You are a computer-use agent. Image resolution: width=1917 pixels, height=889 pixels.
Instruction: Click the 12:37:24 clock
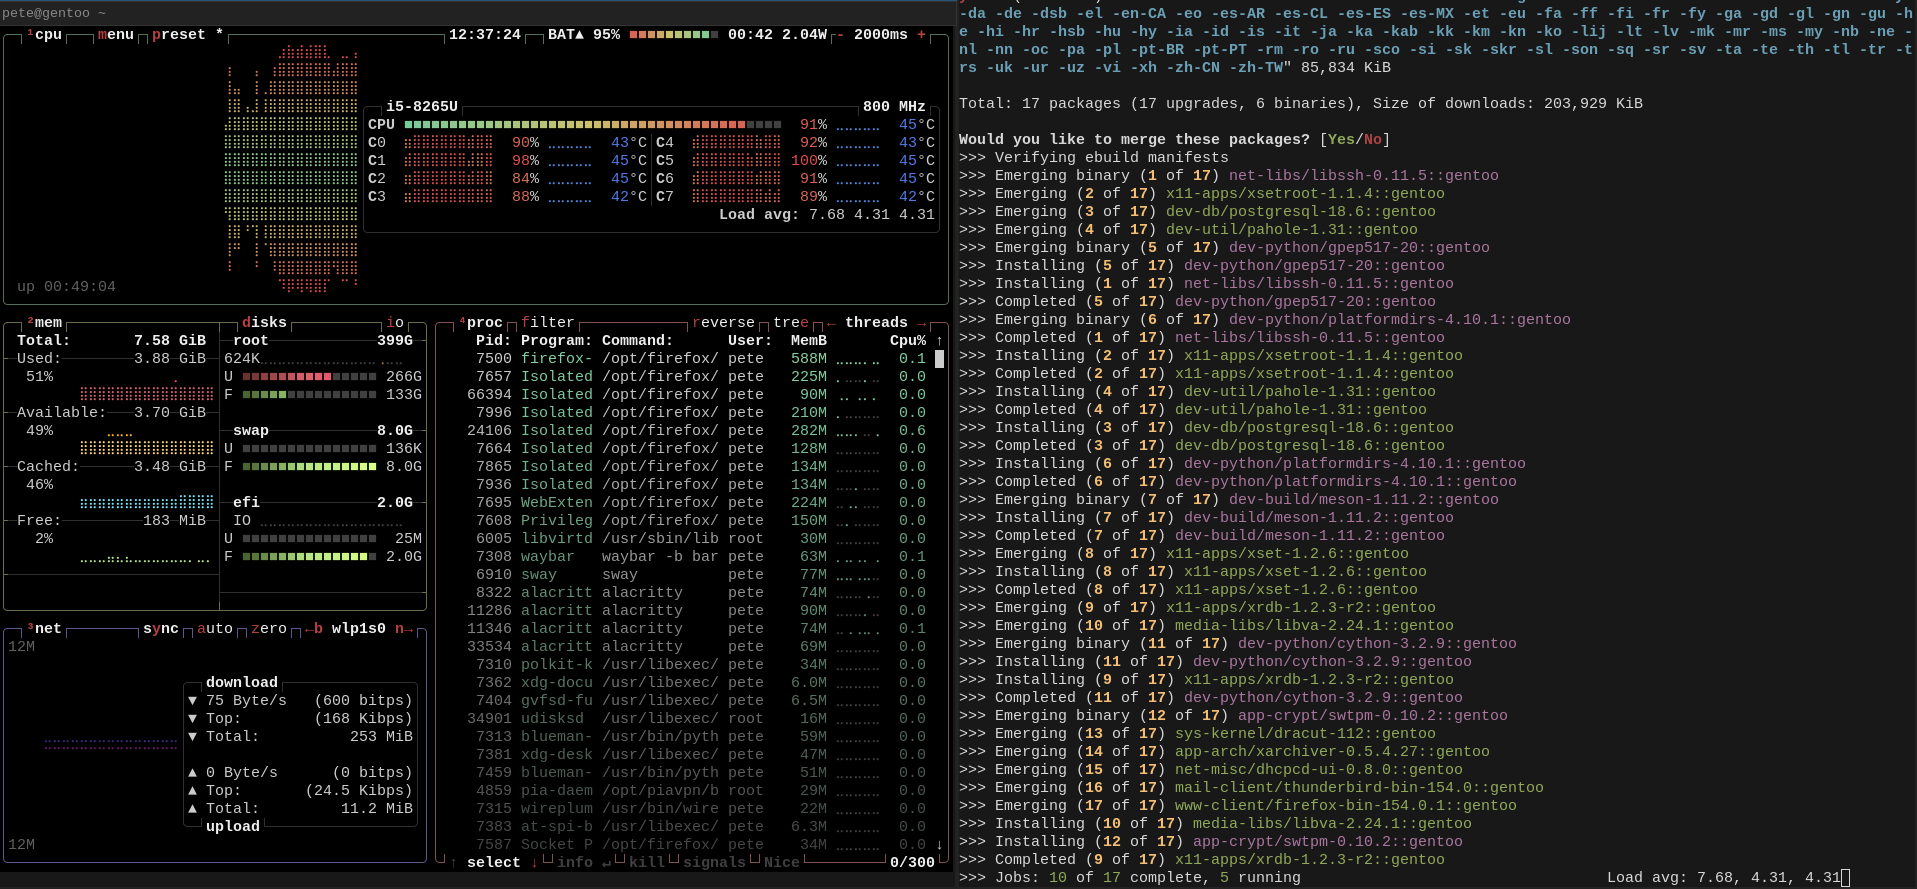(485, 35)
